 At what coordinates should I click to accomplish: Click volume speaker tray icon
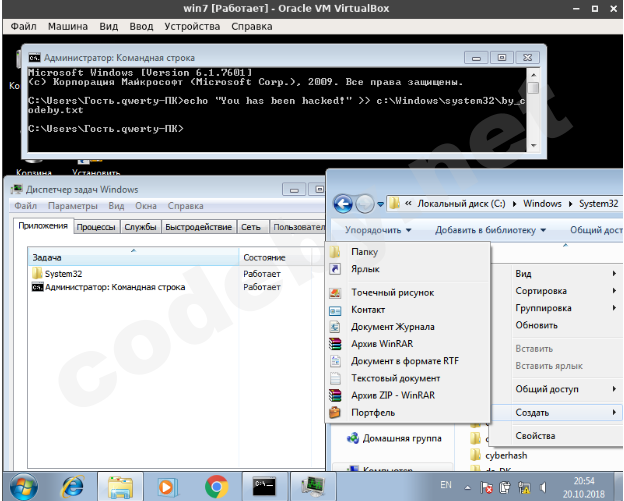[x=543, y=487]
